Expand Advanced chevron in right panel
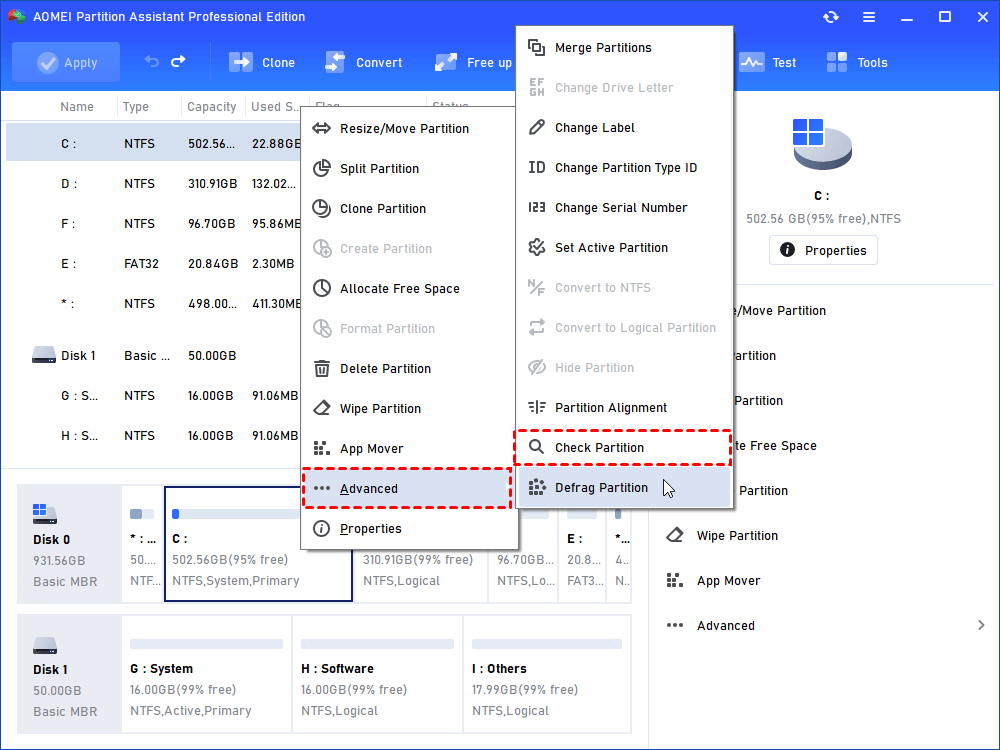 click(x=980, y=625)
